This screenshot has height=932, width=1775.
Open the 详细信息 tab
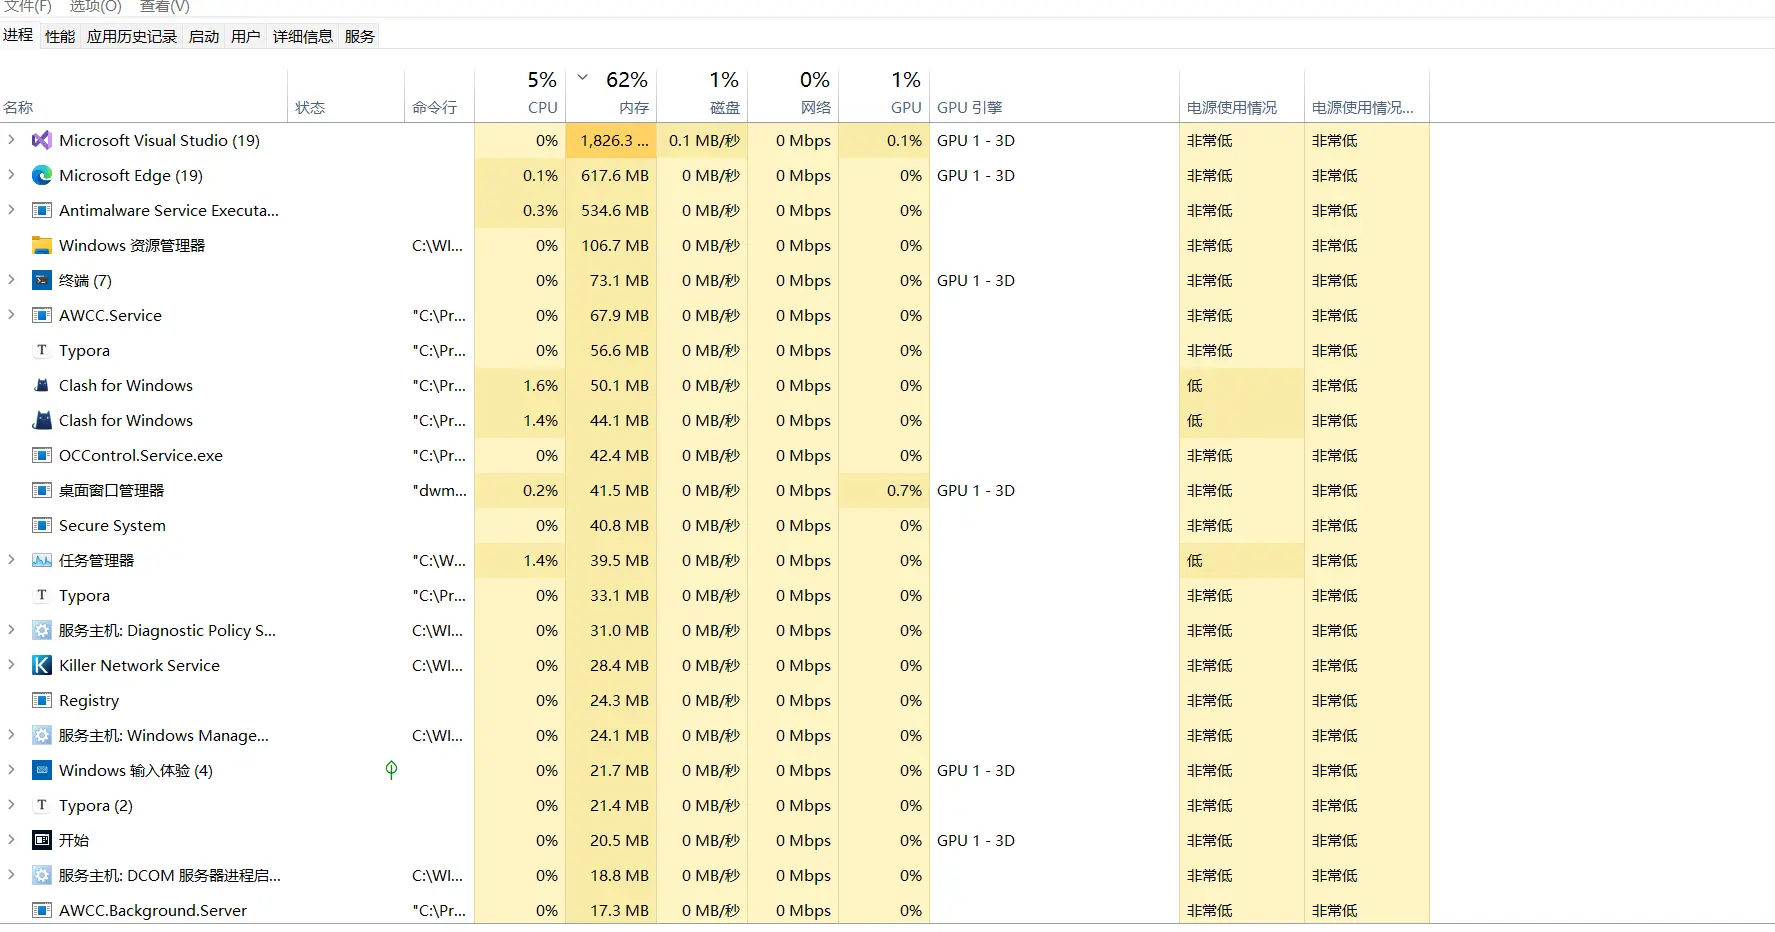302,37
